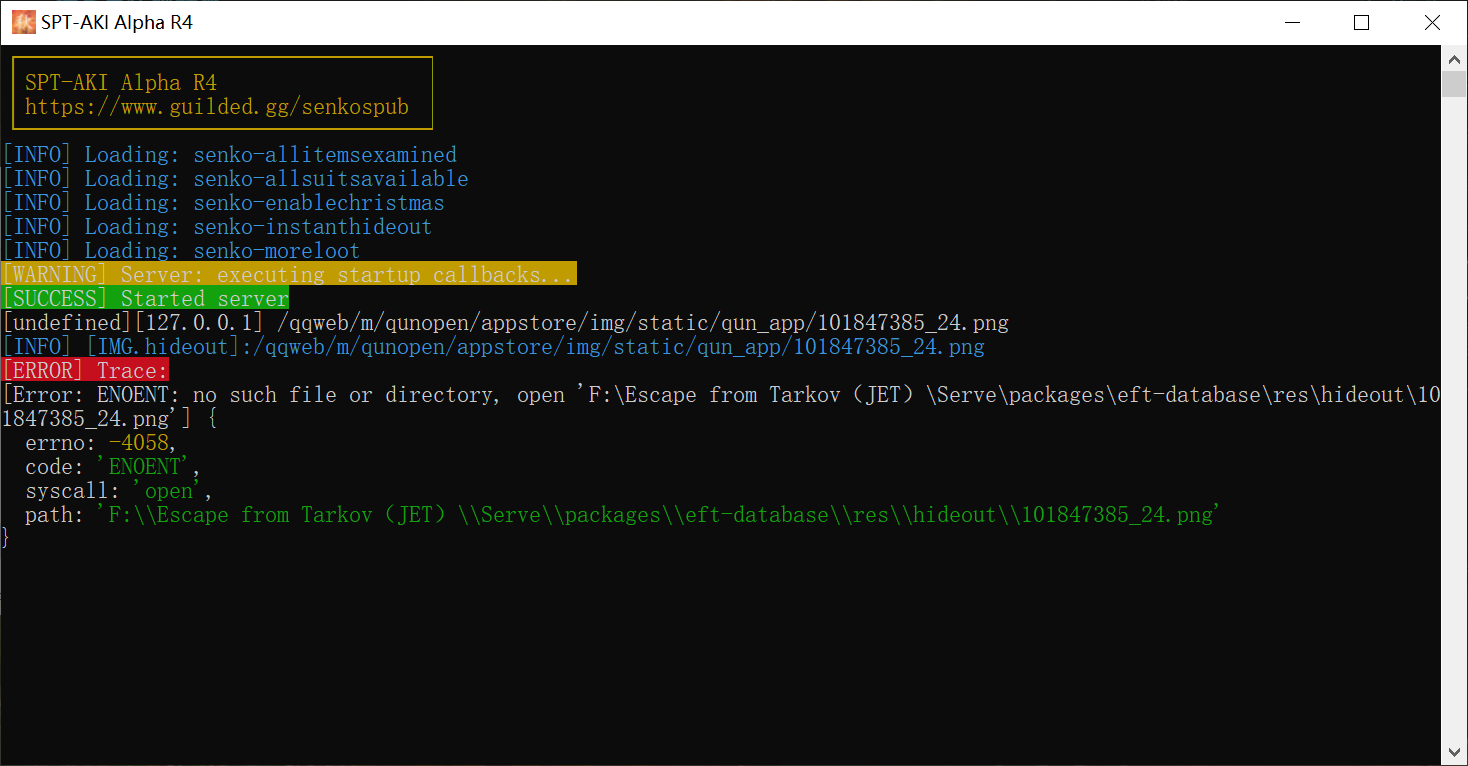The height and width of the screenshot is (766, 1468).
Task: Click the 'path:' line with the hideout png
Action: (624, 515)
